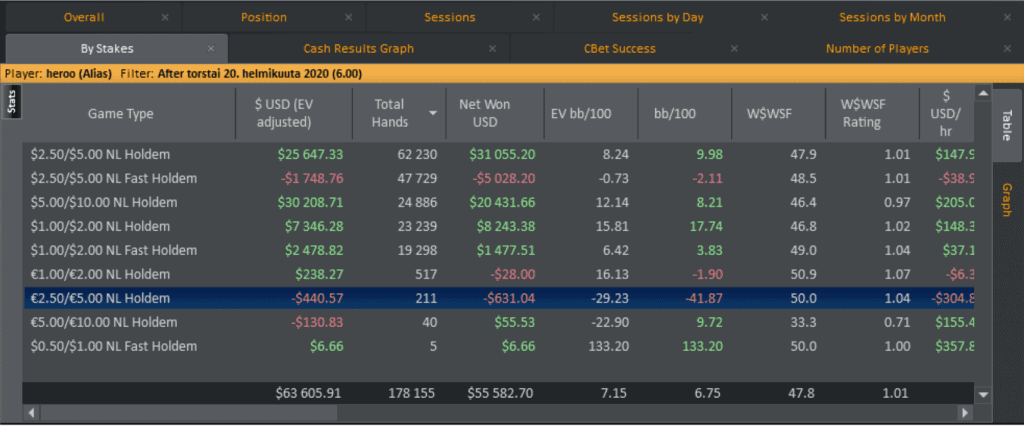The height and width of the screenshot is (426, 1024).
Task: Close the Sessions by Month tab
Action: click(1008, 18)
